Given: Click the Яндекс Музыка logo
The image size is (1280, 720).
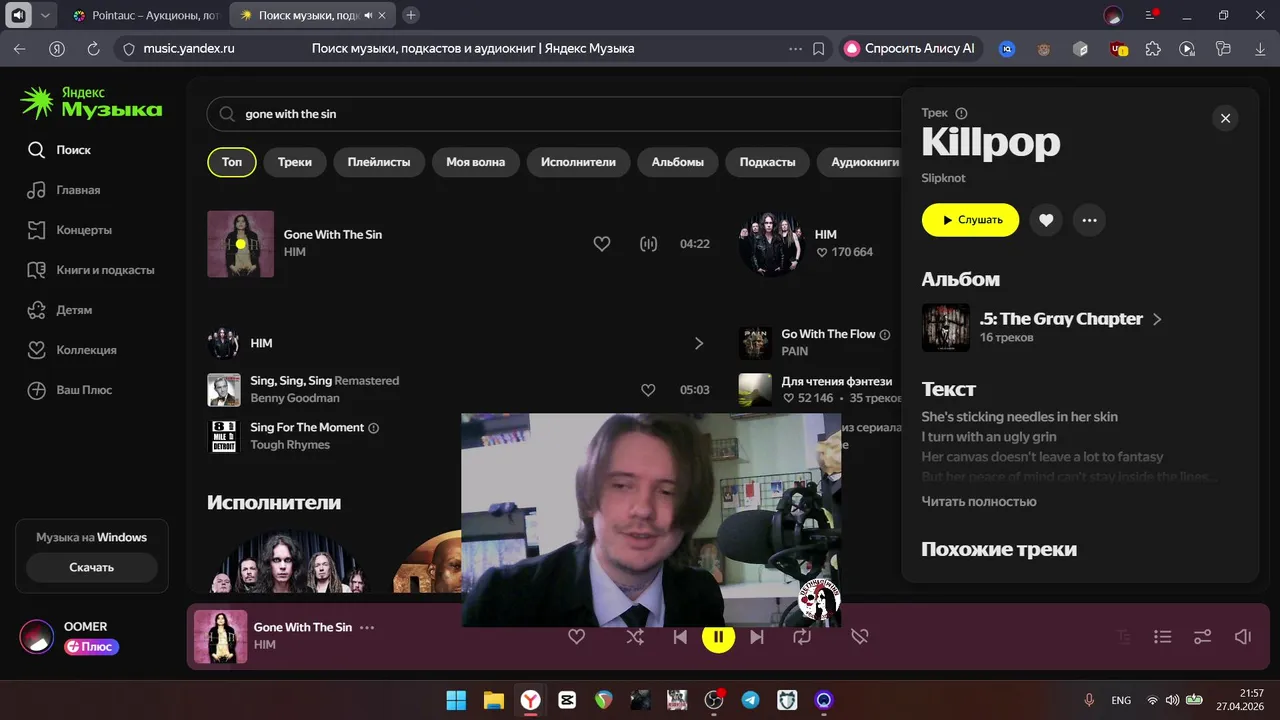Looking at the screenshot, I should (91, 102).
